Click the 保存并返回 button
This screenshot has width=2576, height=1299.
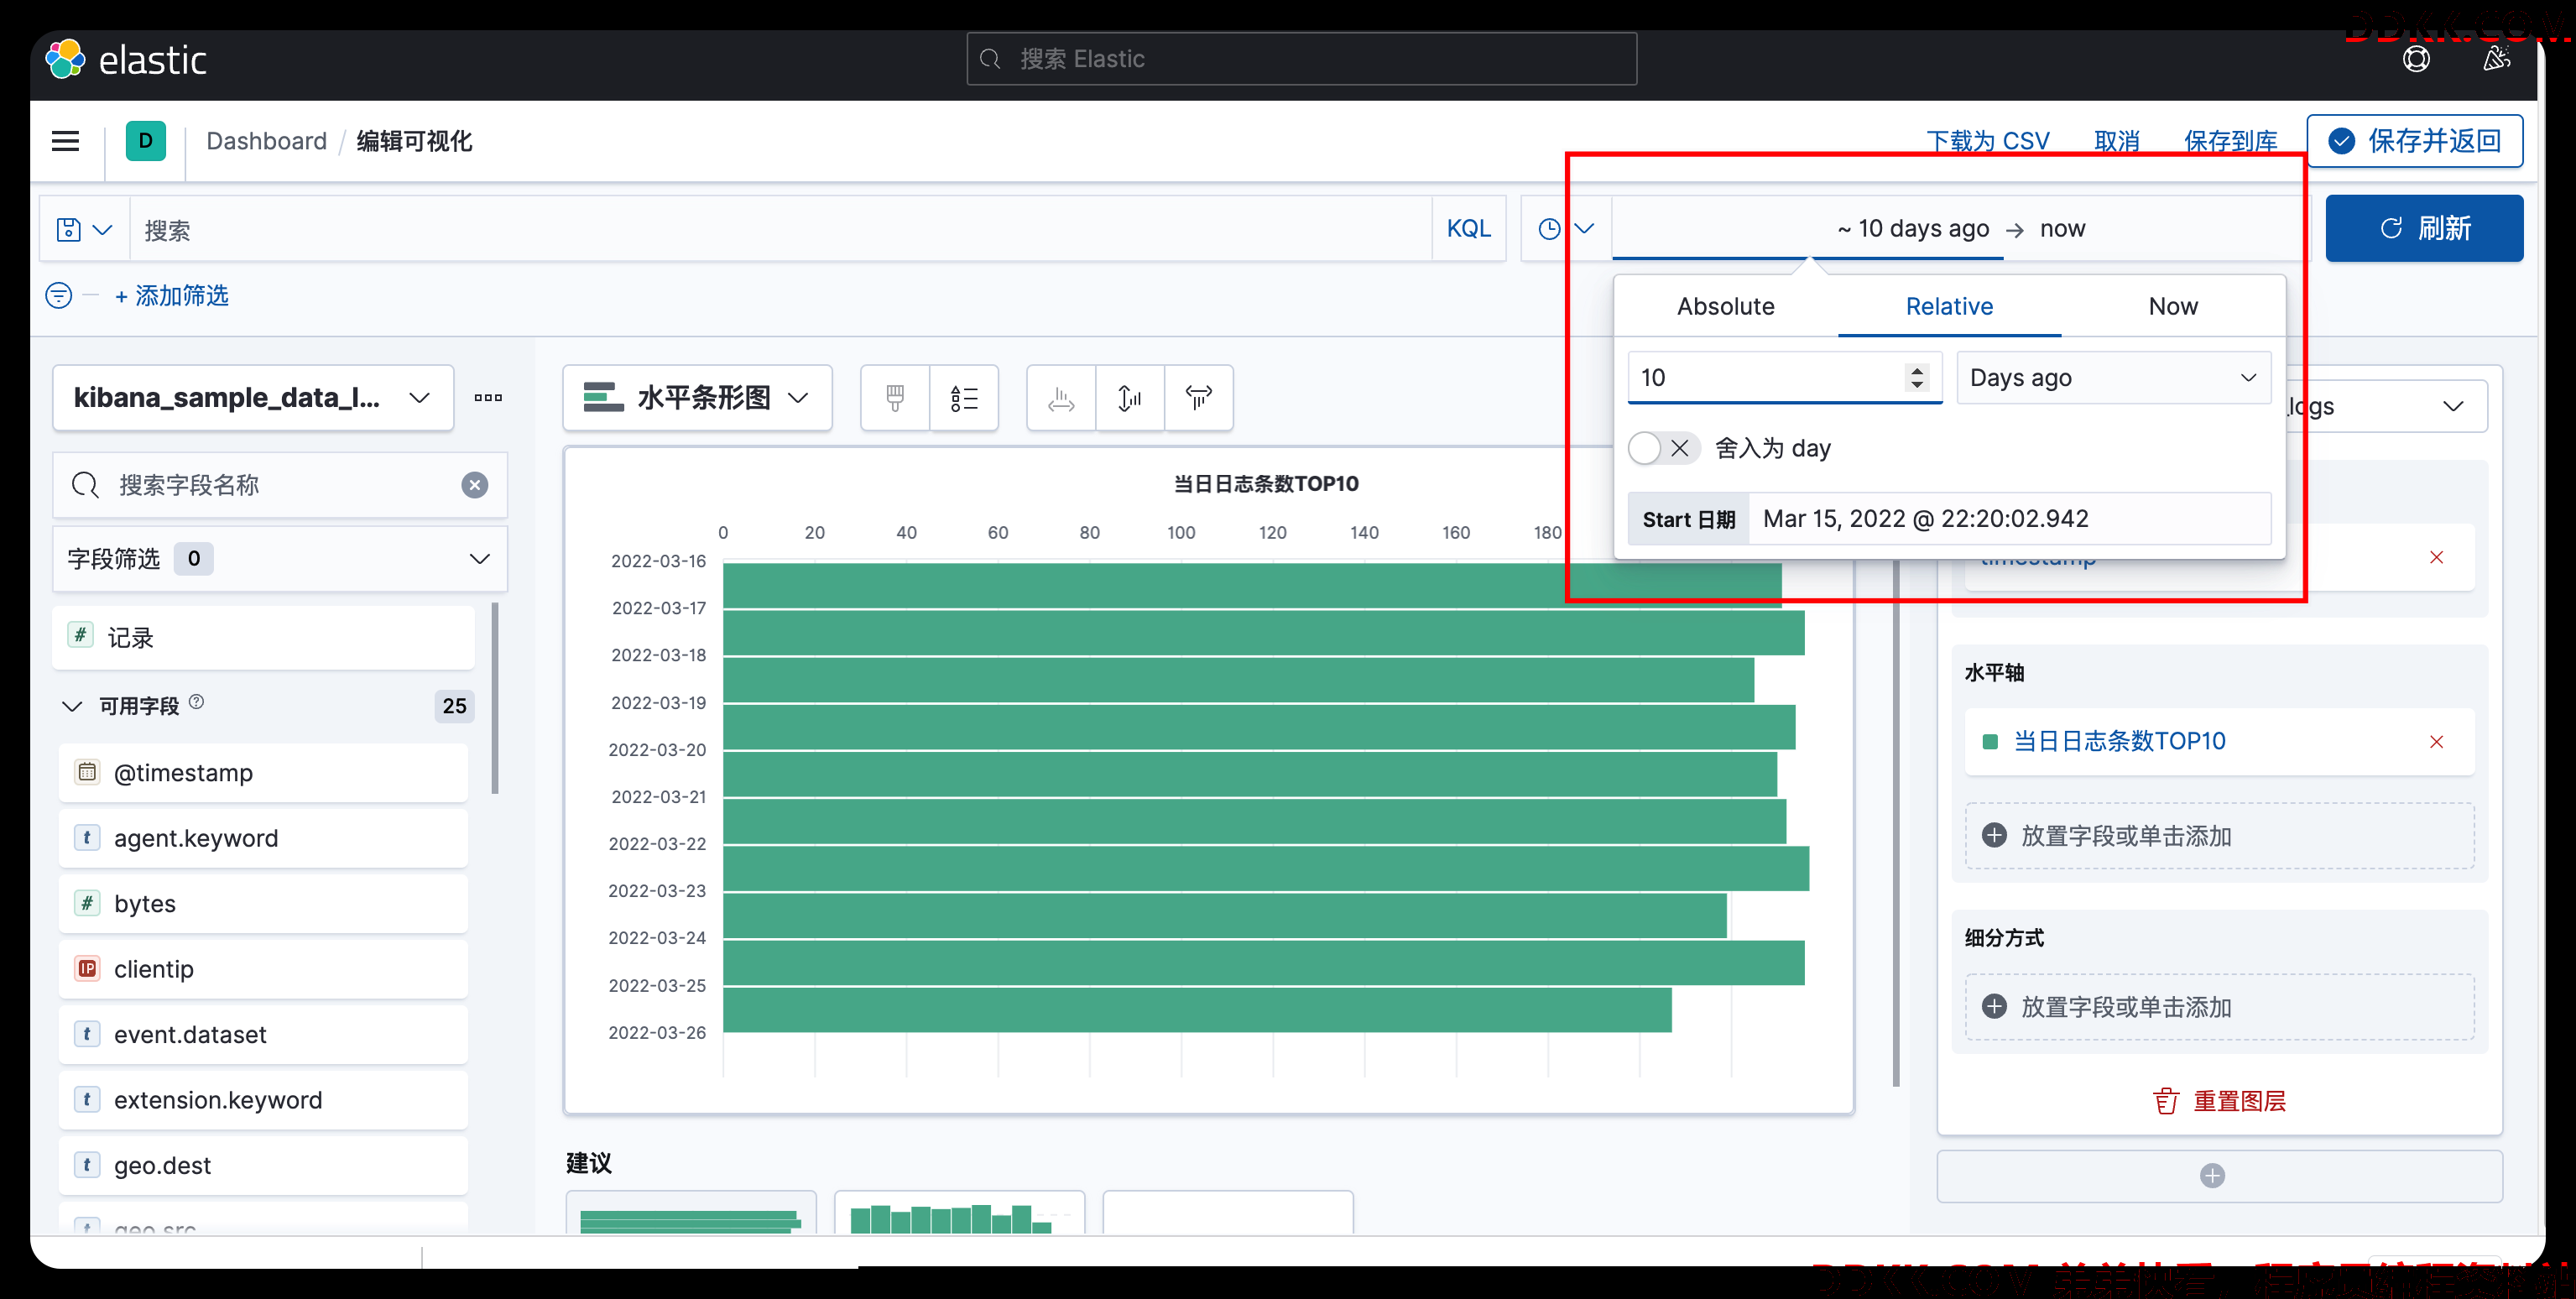coord(2414,141)
